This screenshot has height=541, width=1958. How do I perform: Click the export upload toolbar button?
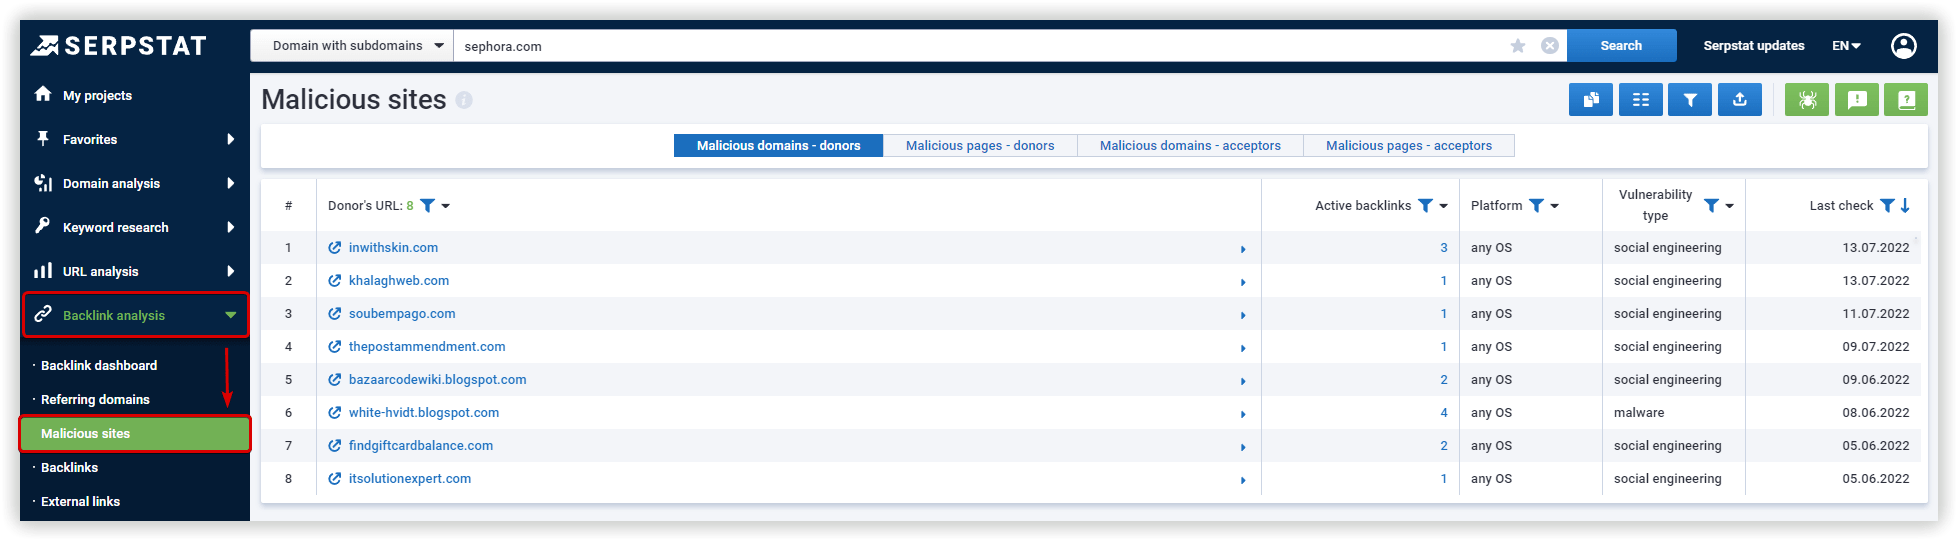[x=1740, y=100]
